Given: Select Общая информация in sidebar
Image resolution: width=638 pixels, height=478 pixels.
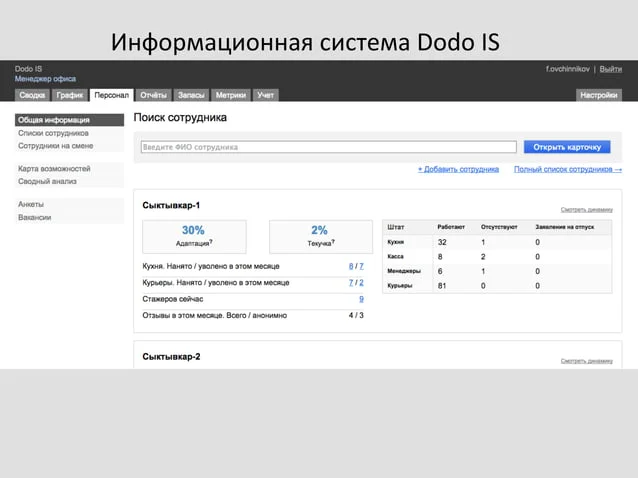Looking at the screenshot, I should tap(70, 120).
